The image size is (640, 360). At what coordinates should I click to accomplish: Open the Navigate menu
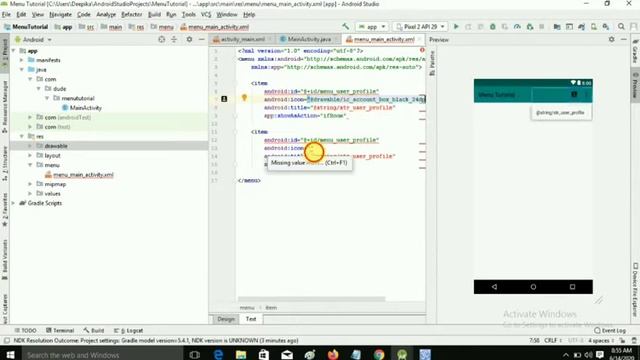coord(60,14)
